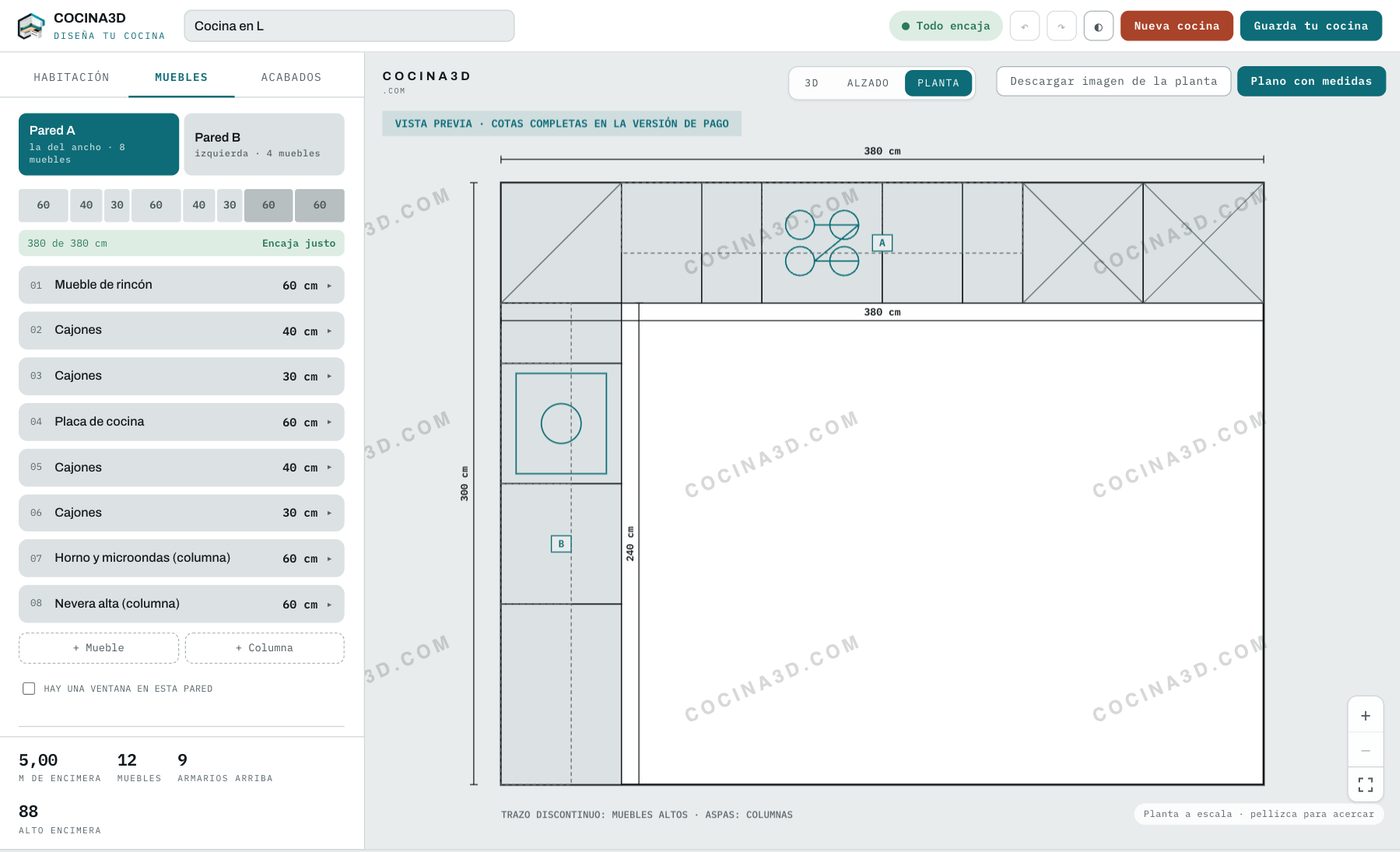Zoom out of the floor plan
This screenshot has width=1400, height=852.
(1365, 750)
